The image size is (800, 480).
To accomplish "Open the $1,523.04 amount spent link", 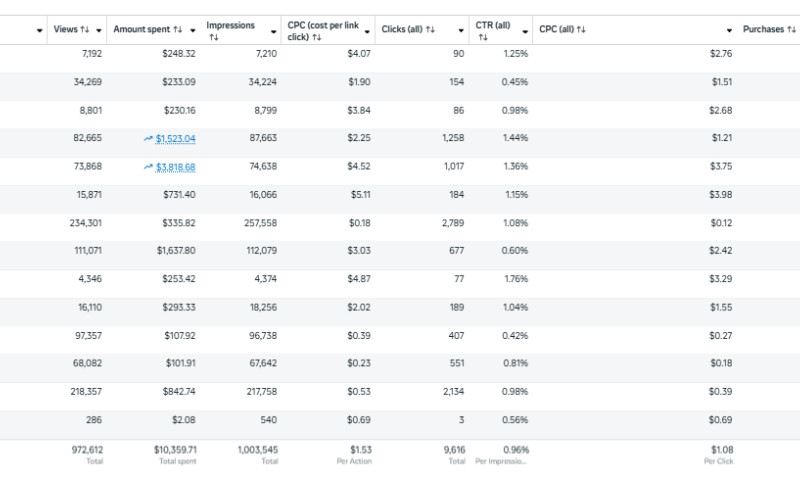I will (176, 139).
